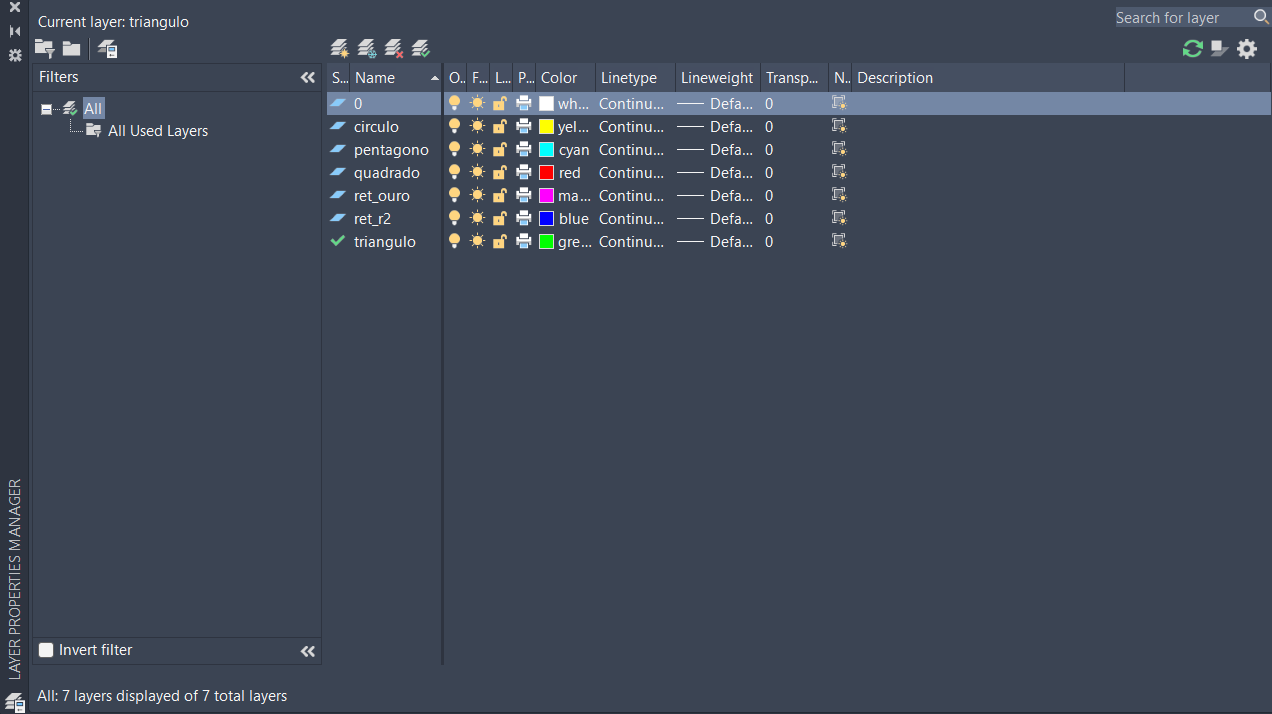
Task: Open the ret_ouro Linetype selector
Action: click(630, 195)
